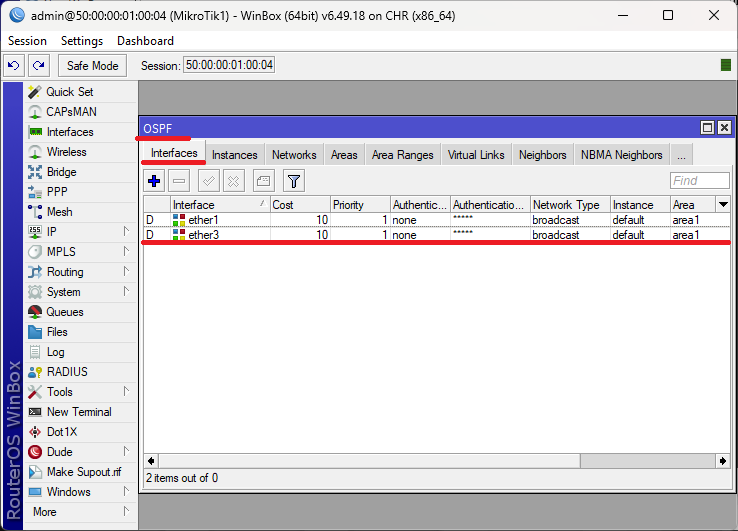This screenshot has width=738, height=531.
Task: Open New Terminal from sidebar
Action: click(x=78, y=412)
